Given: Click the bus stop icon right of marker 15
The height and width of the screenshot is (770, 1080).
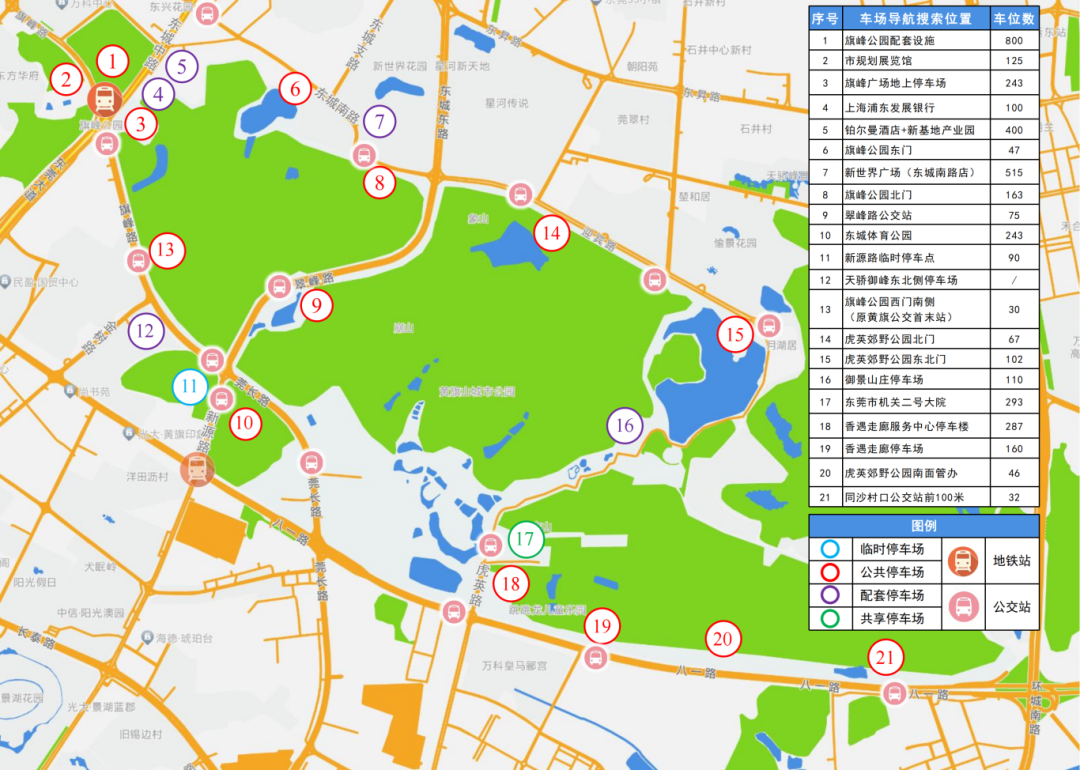Looking at the screenshot, I should click(x=769, y=325).
